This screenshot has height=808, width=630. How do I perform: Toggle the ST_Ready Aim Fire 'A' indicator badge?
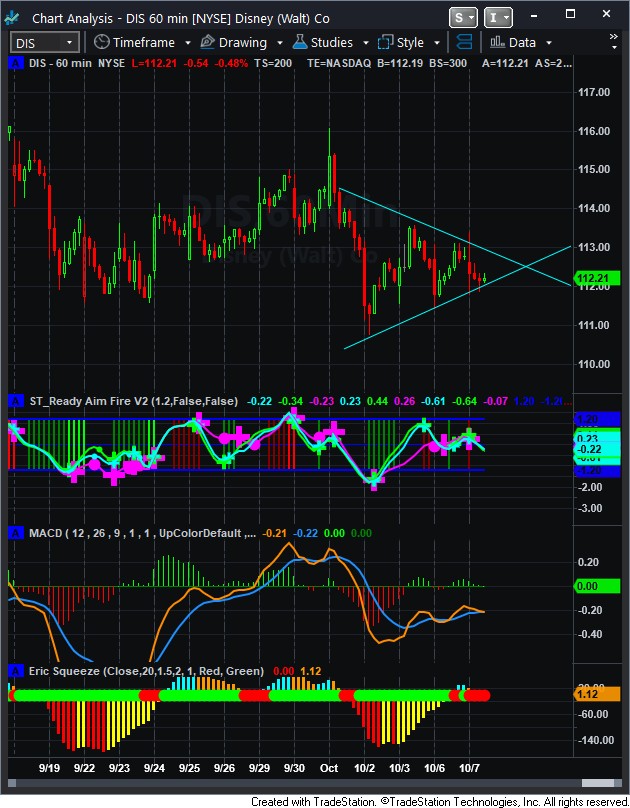15,401
